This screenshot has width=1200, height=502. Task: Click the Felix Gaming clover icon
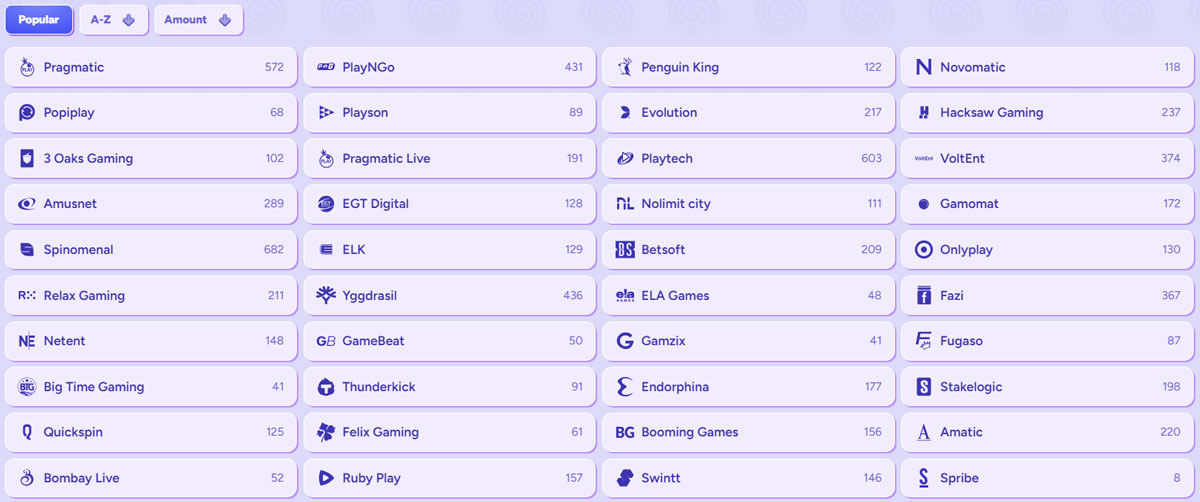[x=326, y=432]
